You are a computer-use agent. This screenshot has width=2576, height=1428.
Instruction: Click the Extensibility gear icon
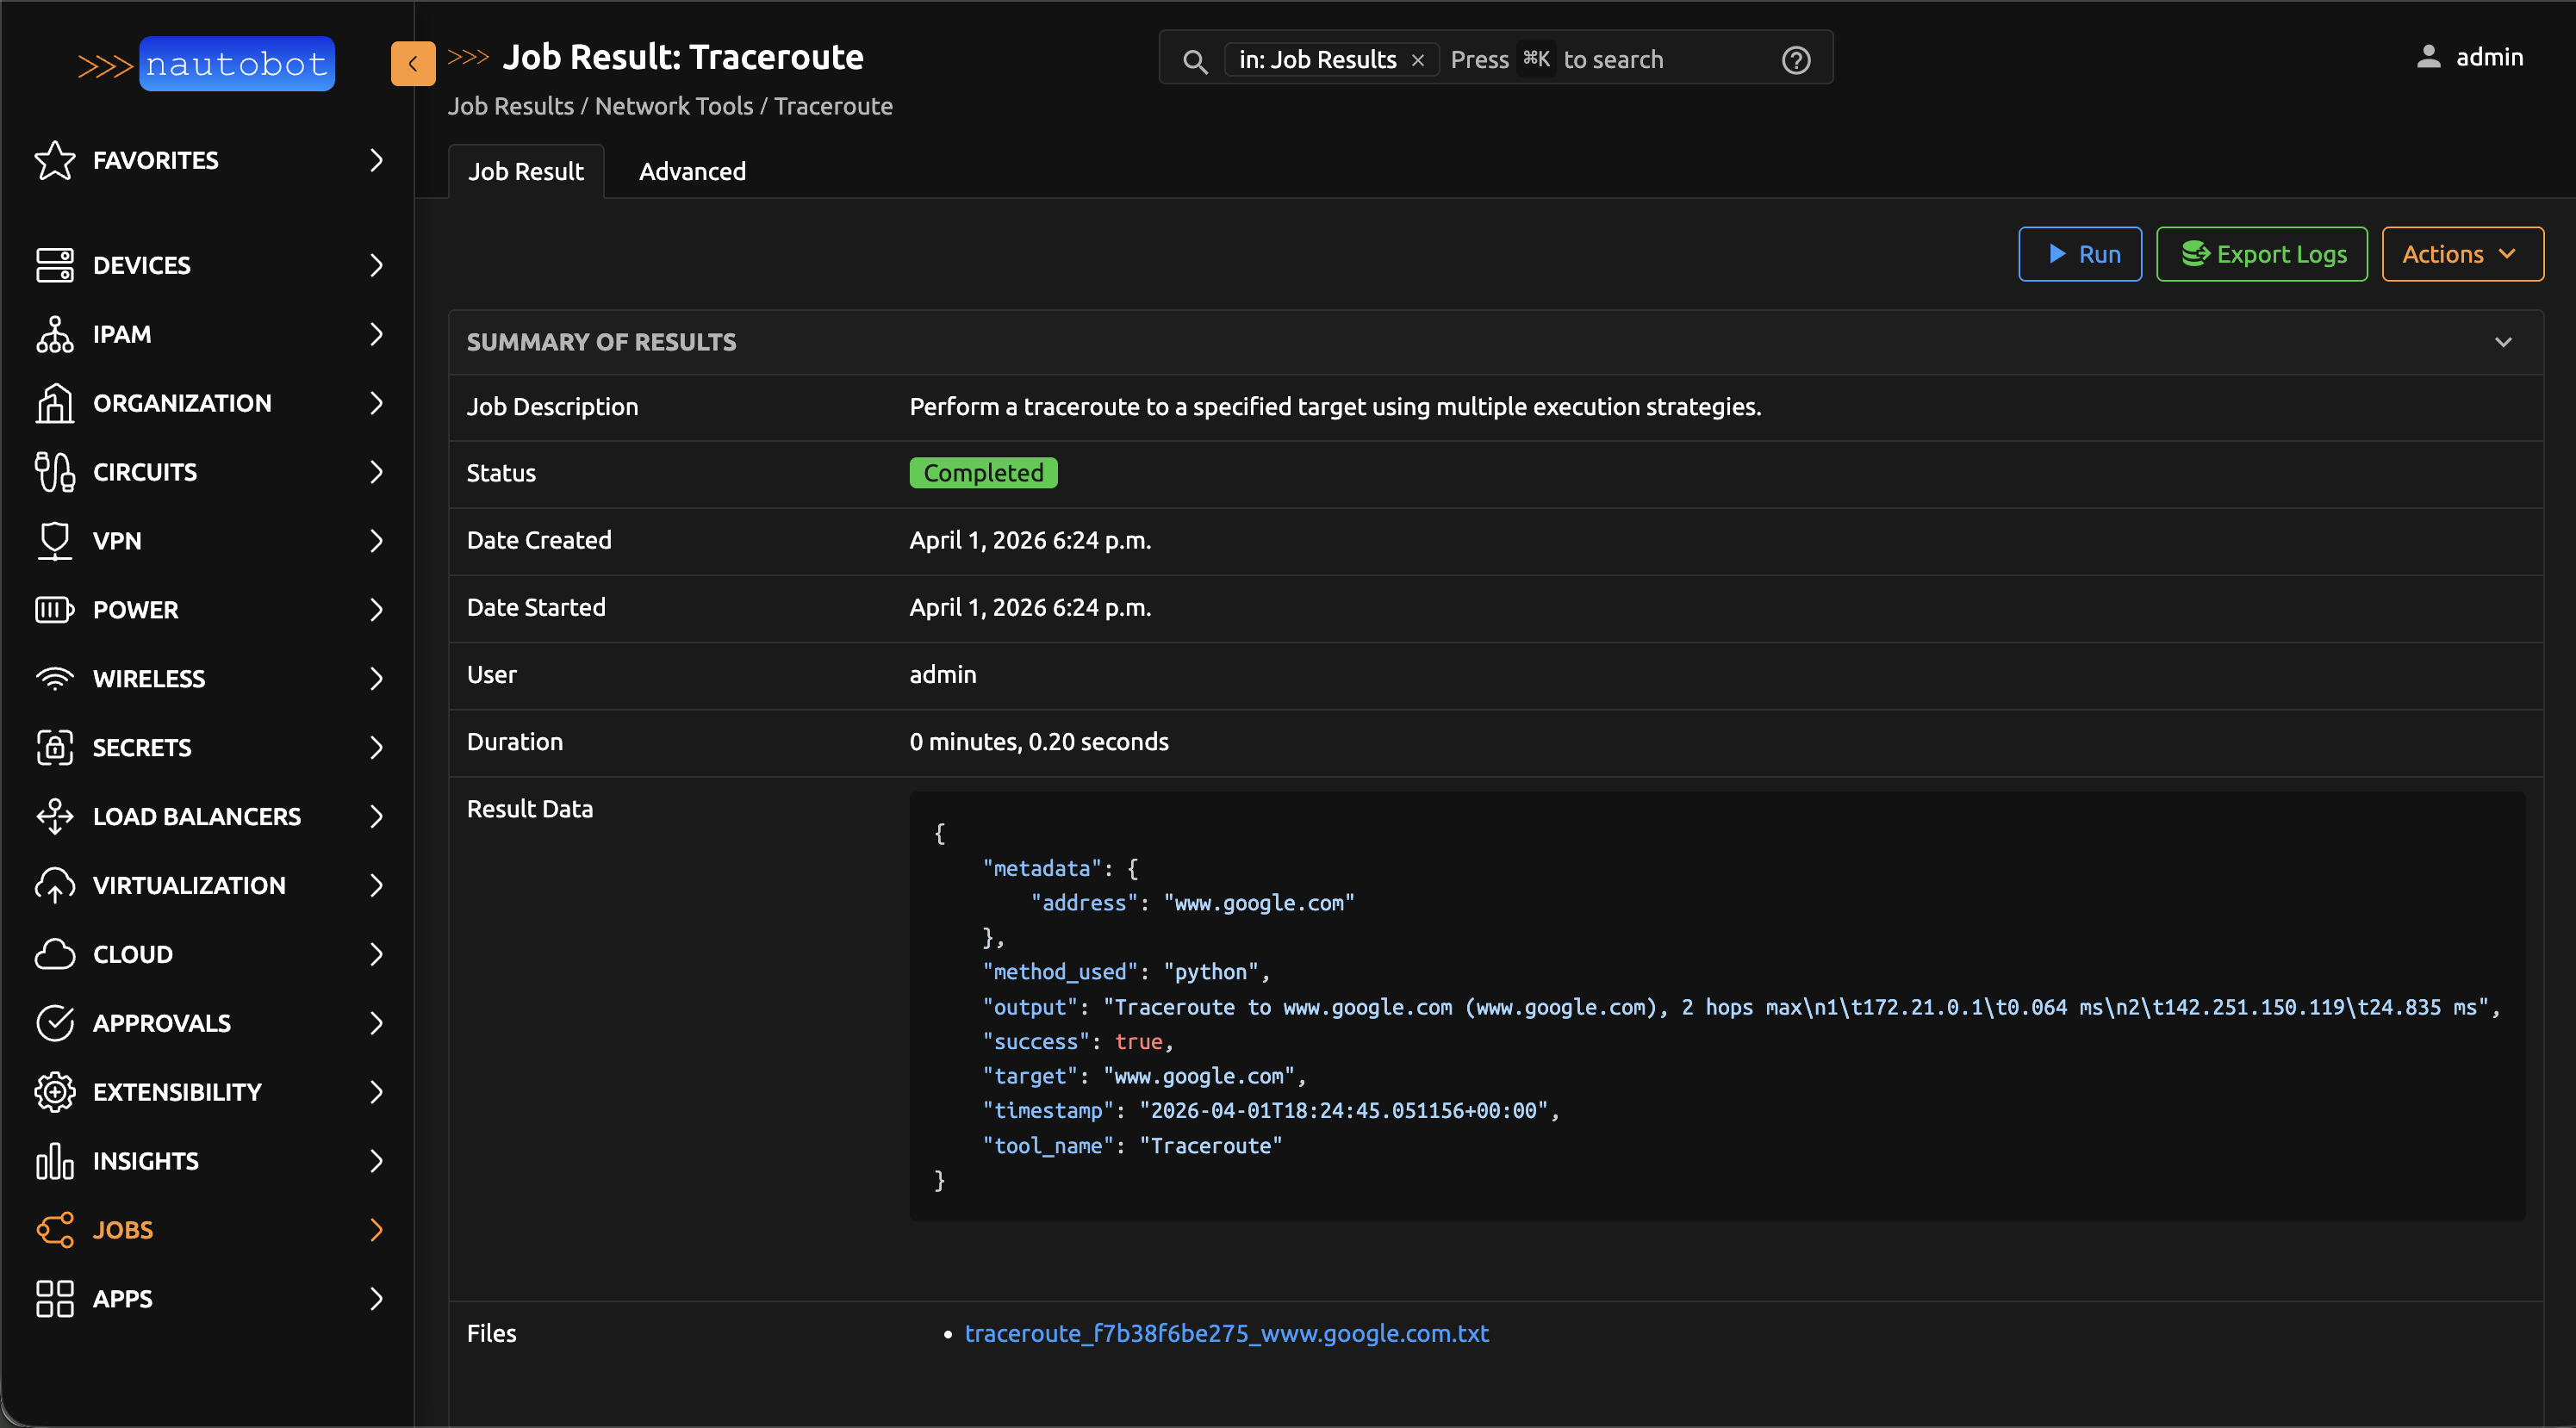pyautogui.click(x=54, y=1092)
